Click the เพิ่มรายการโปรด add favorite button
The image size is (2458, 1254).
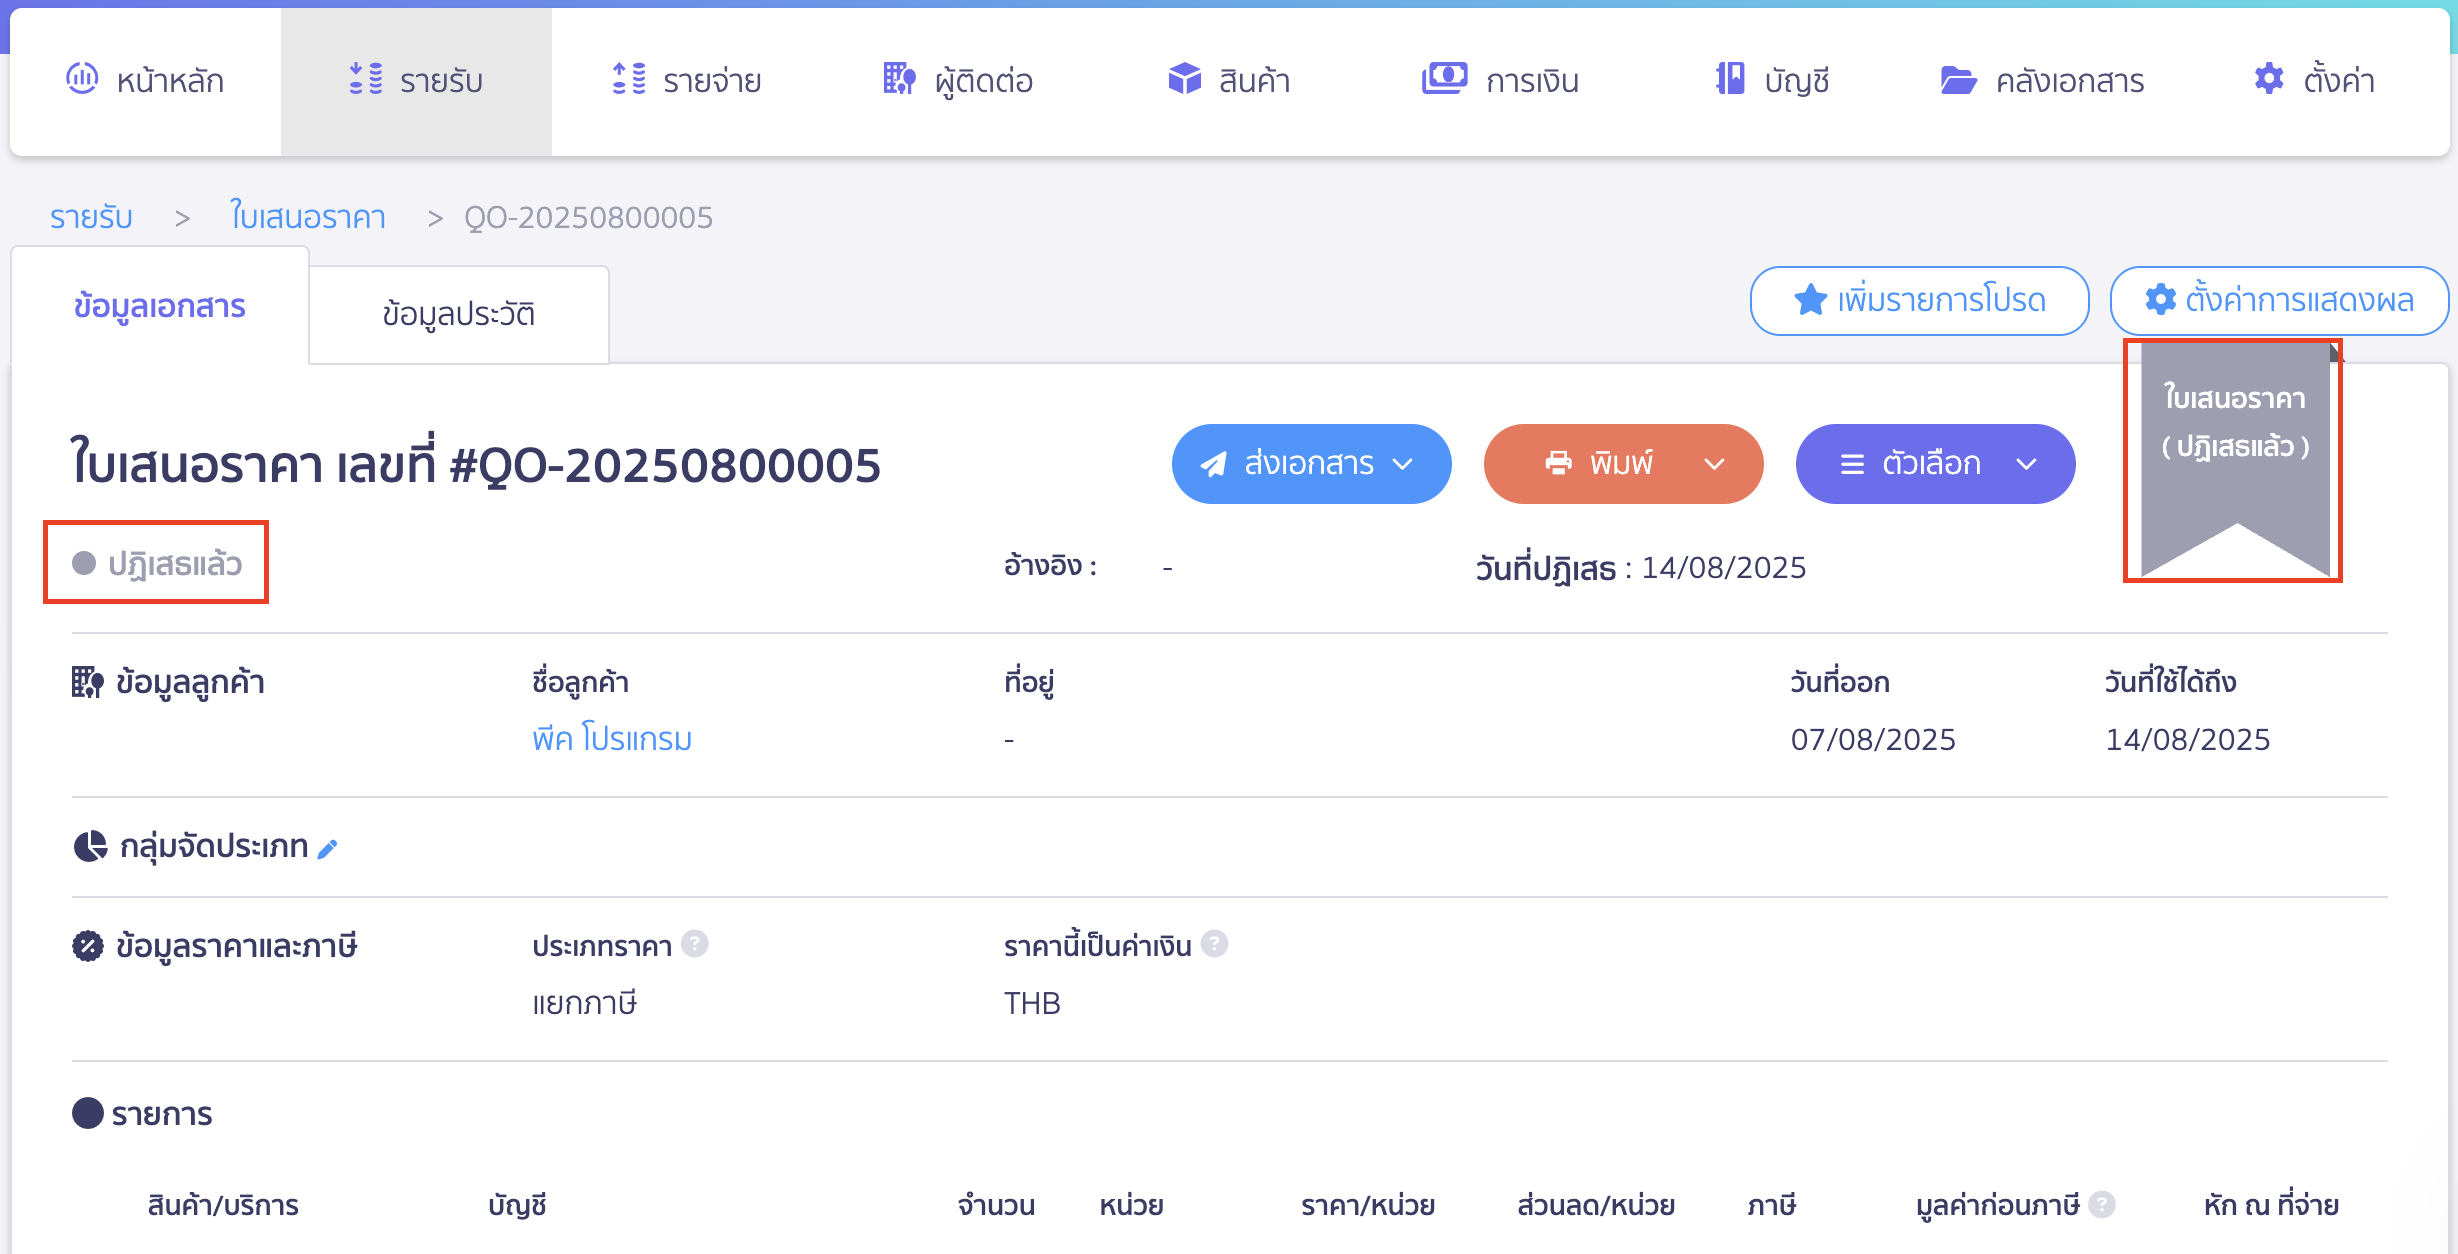(x=1919, y=301)
